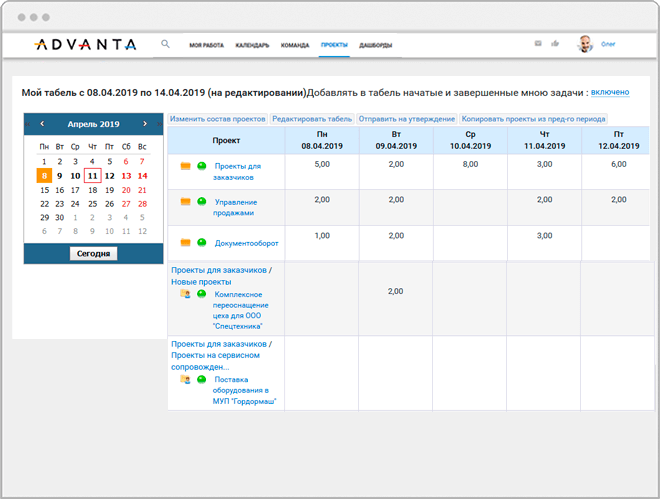Click green status ball of Управление продажами

point(202,202)
